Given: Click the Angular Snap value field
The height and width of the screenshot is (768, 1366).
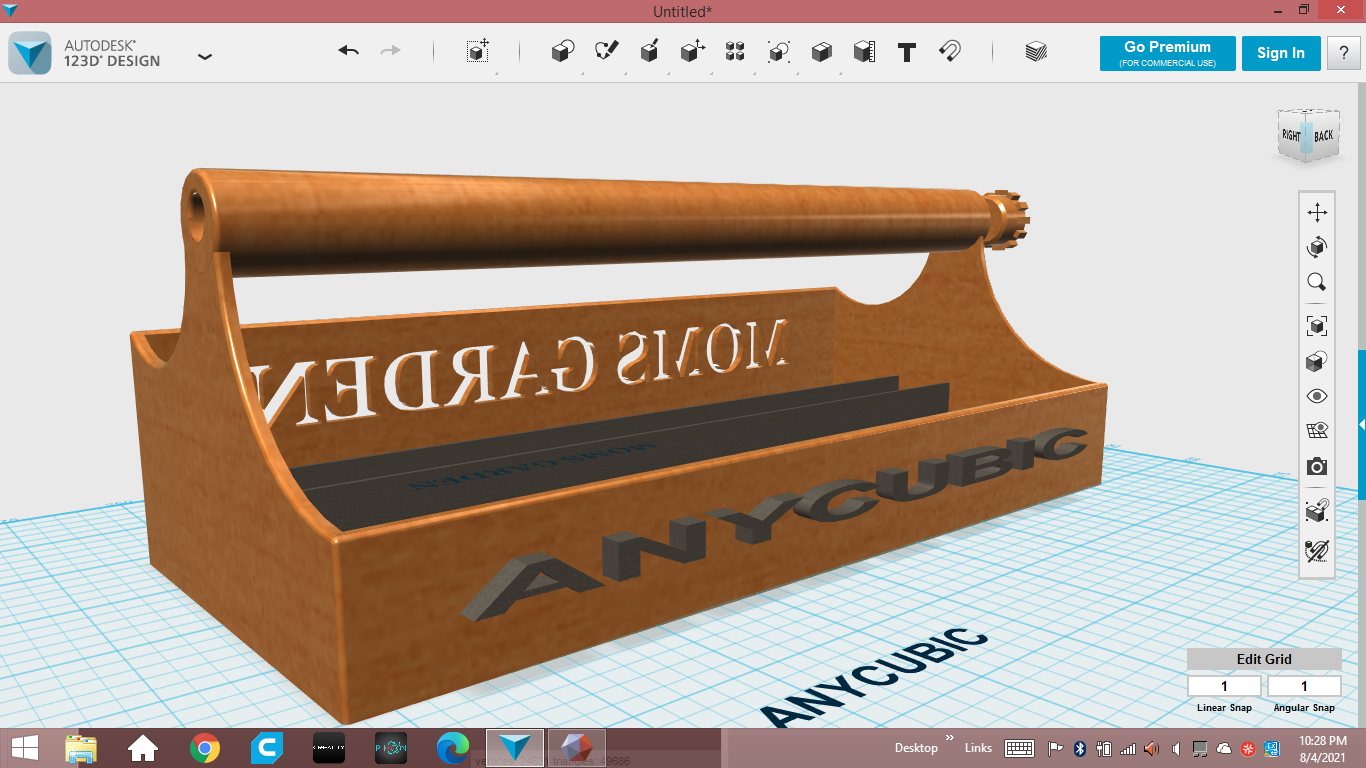Looking at the screenshot, I should coord(1304,686).
